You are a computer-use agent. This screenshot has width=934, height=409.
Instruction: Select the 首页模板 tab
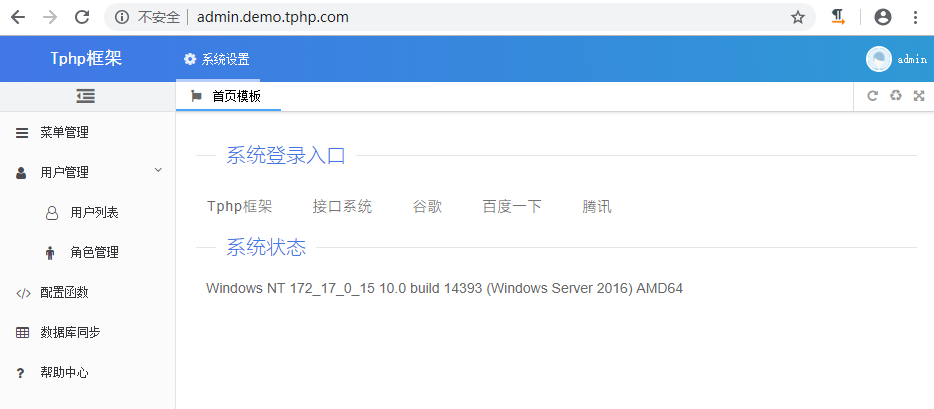(228, 96)
